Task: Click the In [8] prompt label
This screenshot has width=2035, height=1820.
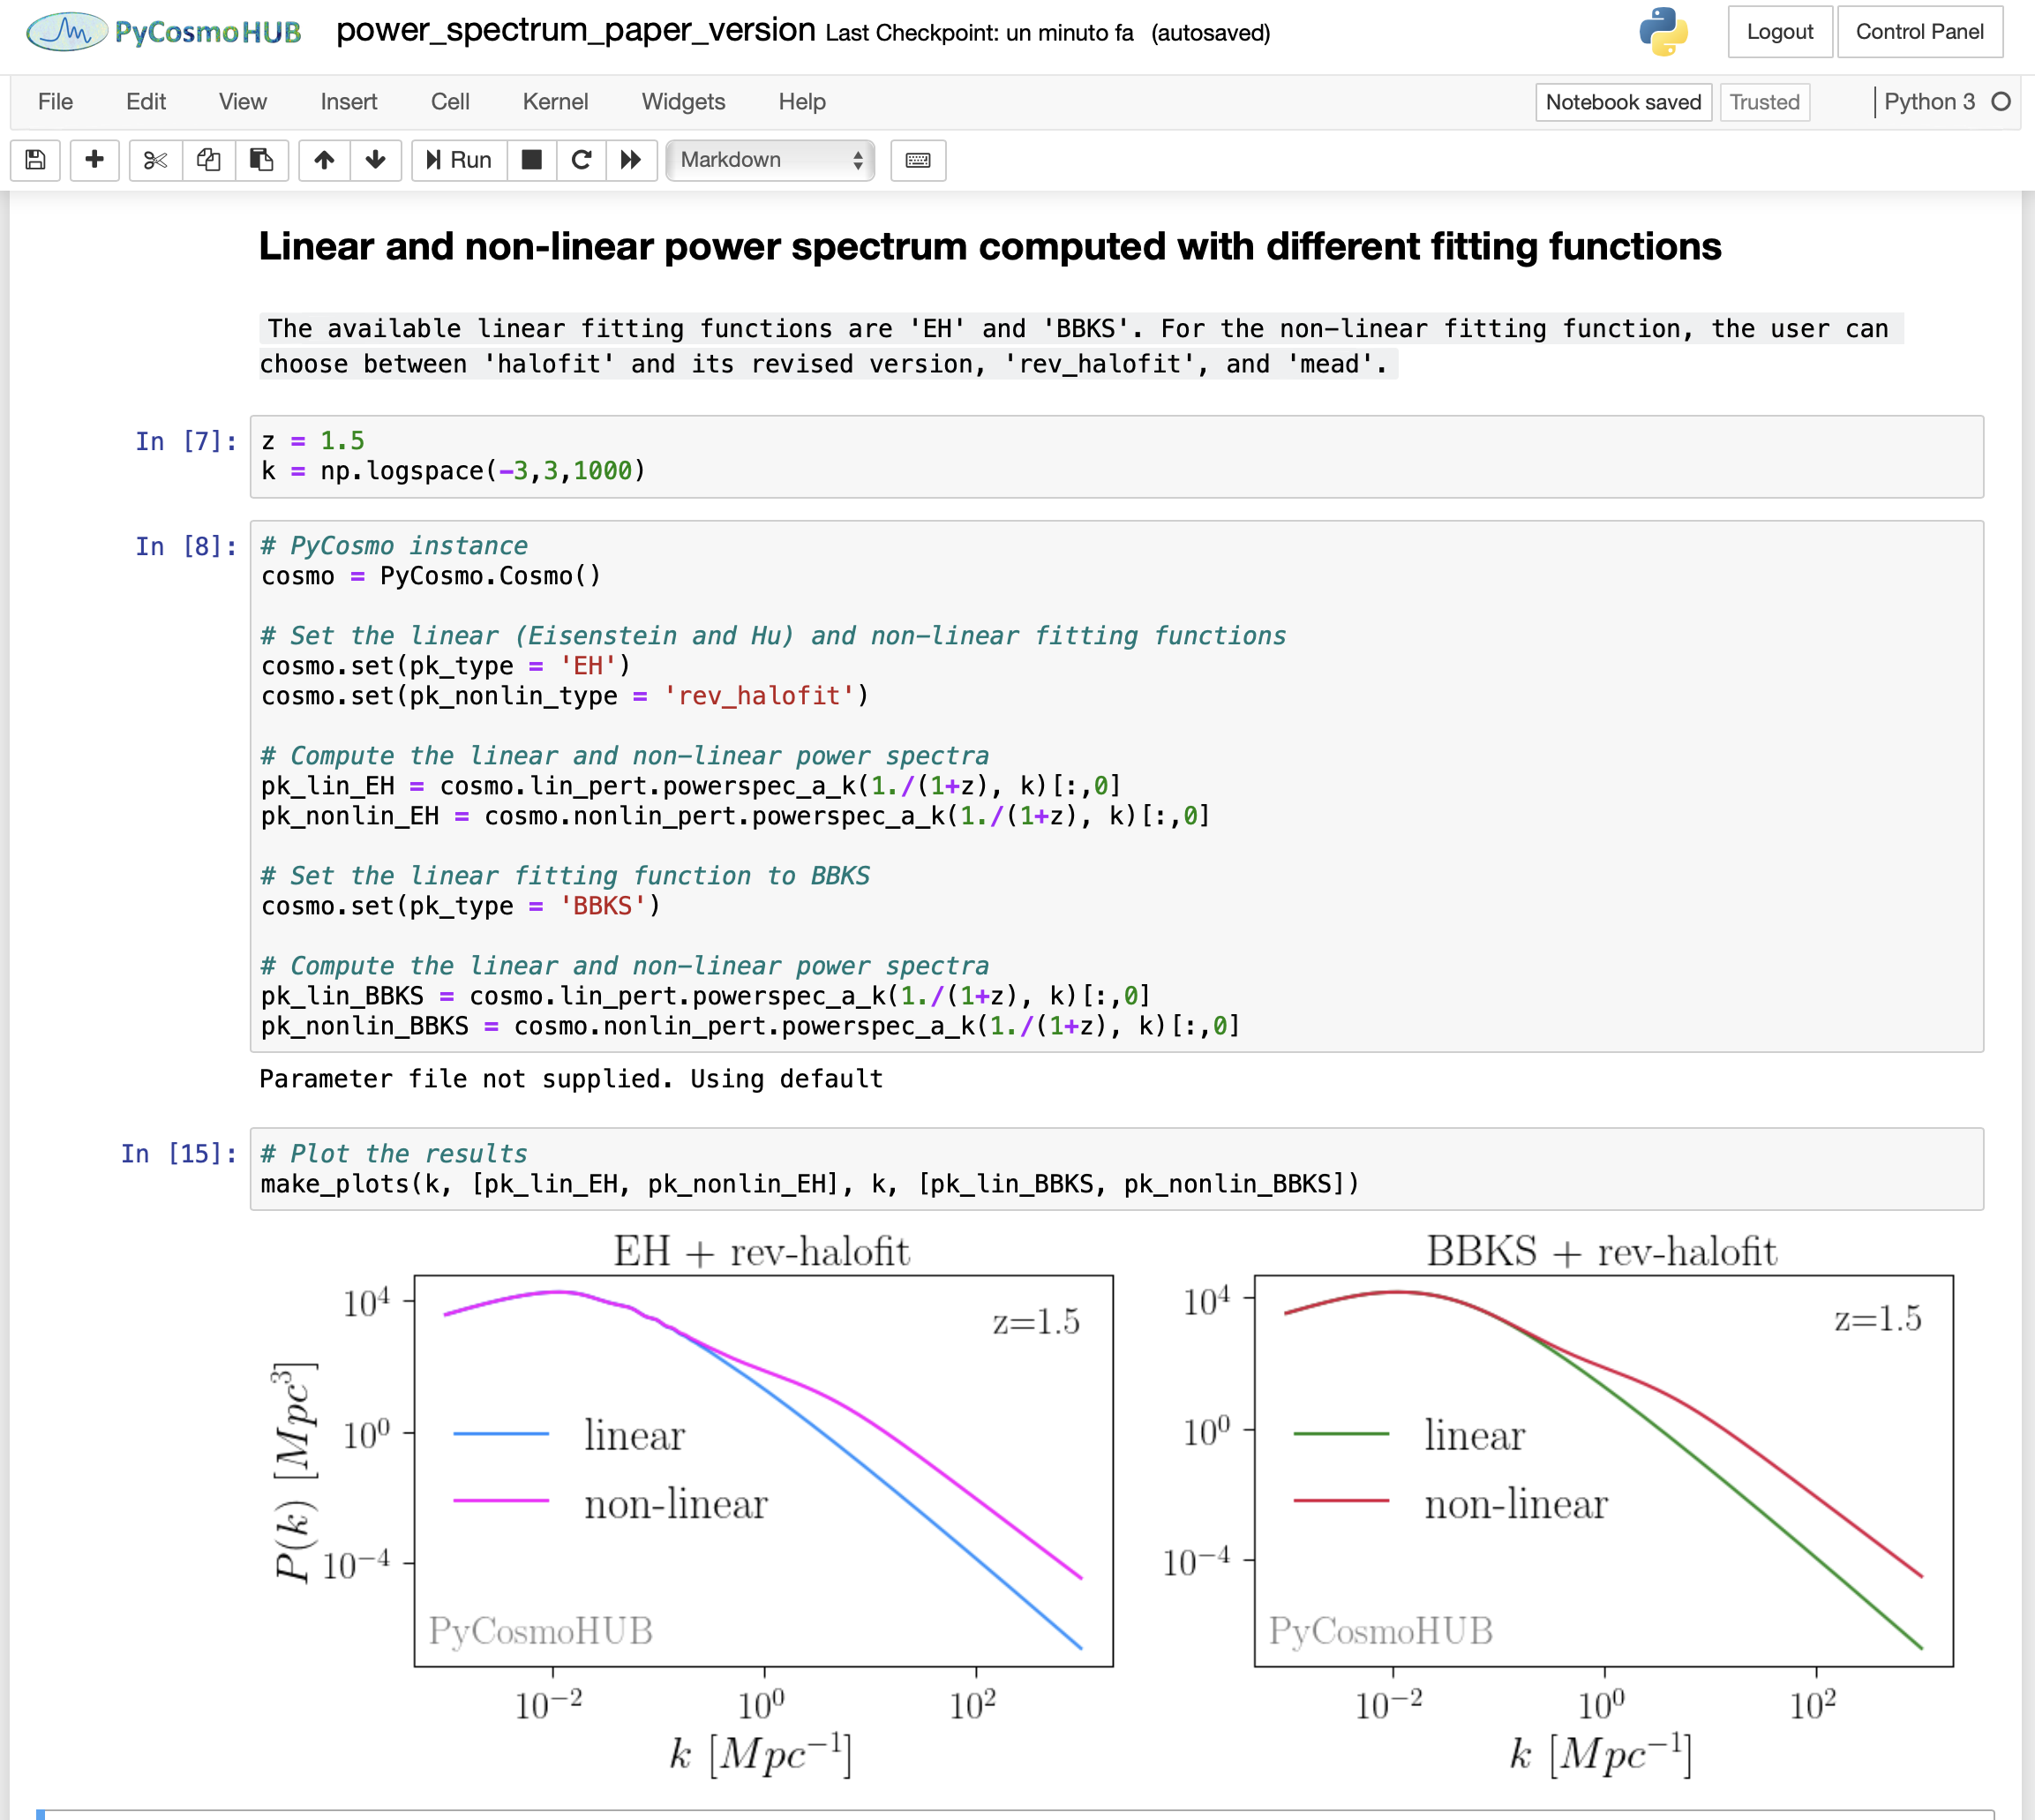Action: click(x=186, y=546)
